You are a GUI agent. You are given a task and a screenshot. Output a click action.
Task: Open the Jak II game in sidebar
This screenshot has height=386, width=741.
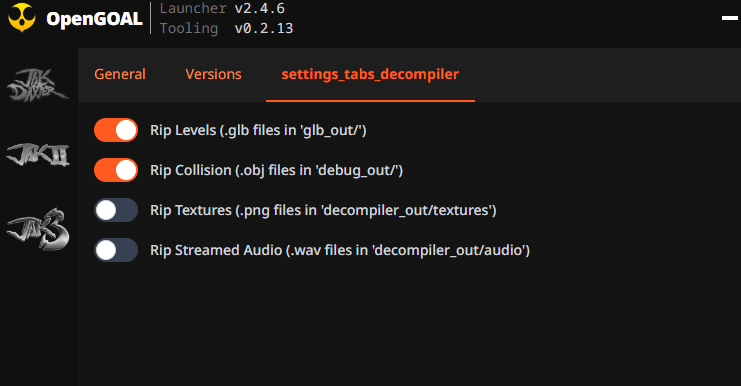pos(38,154)
